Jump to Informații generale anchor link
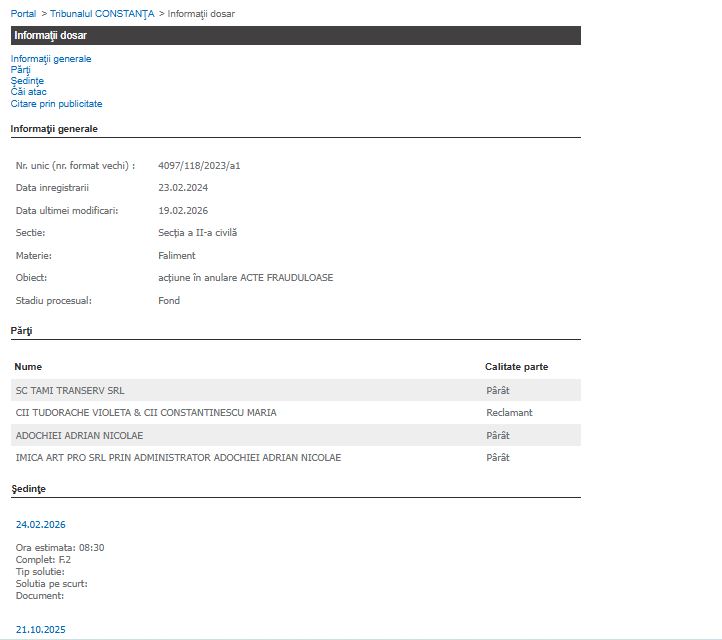 tap(51, 59)
